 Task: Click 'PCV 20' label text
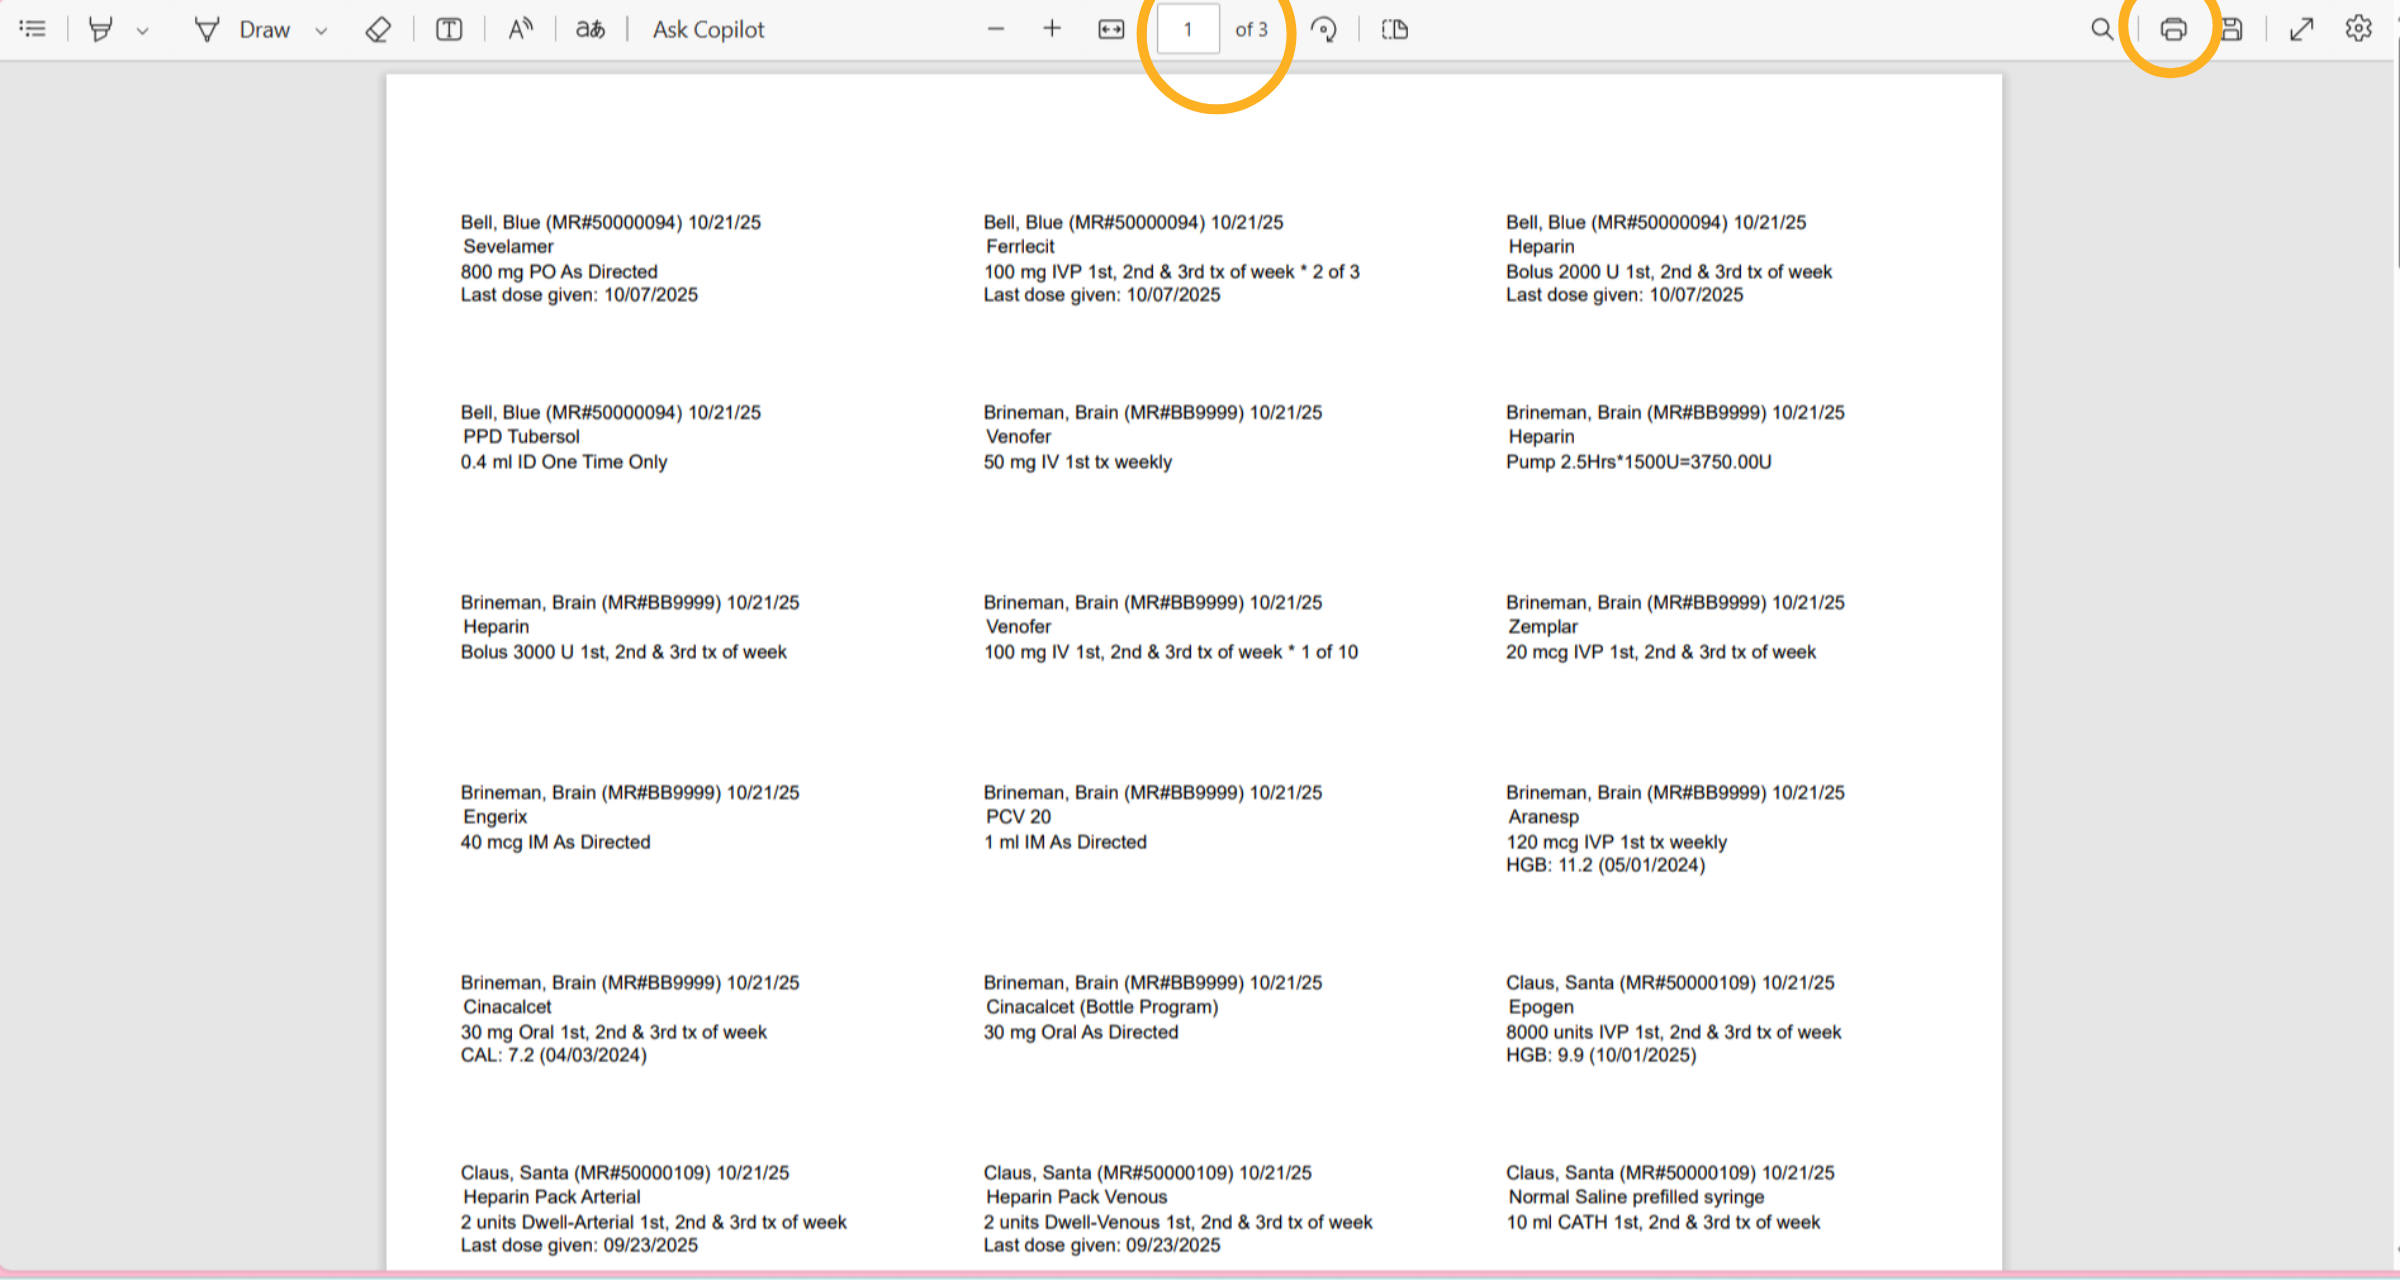point(1018,816)
